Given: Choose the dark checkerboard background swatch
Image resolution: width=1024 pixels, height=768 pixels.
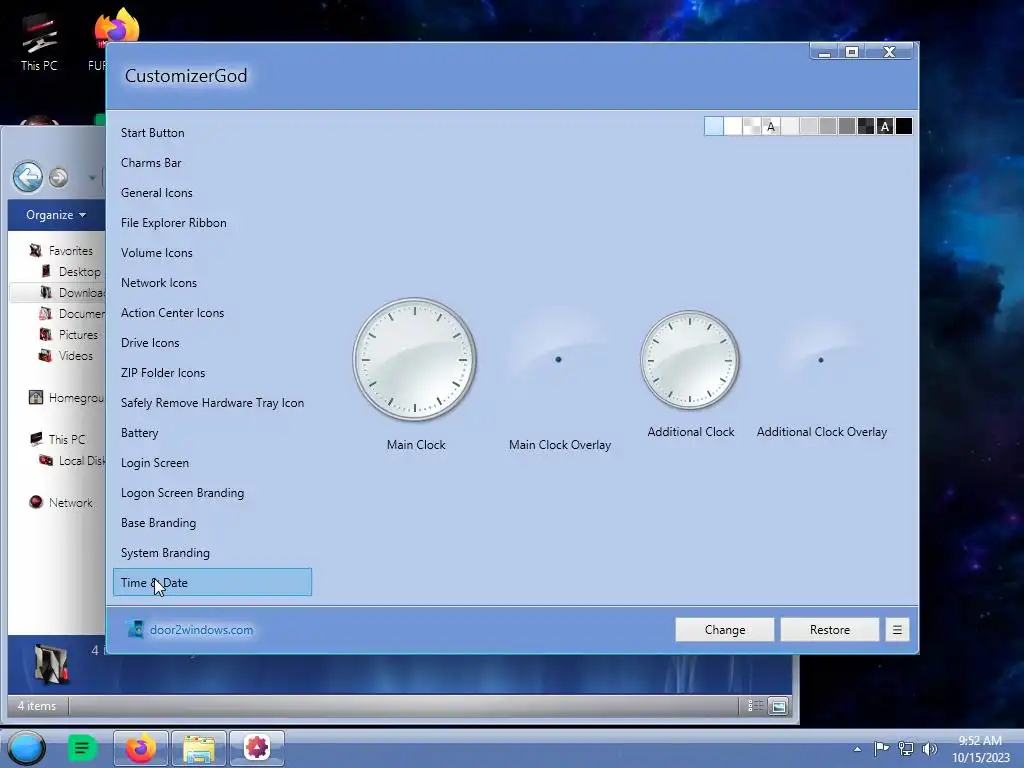Looking at the screenshot, I should click(865, 126).
